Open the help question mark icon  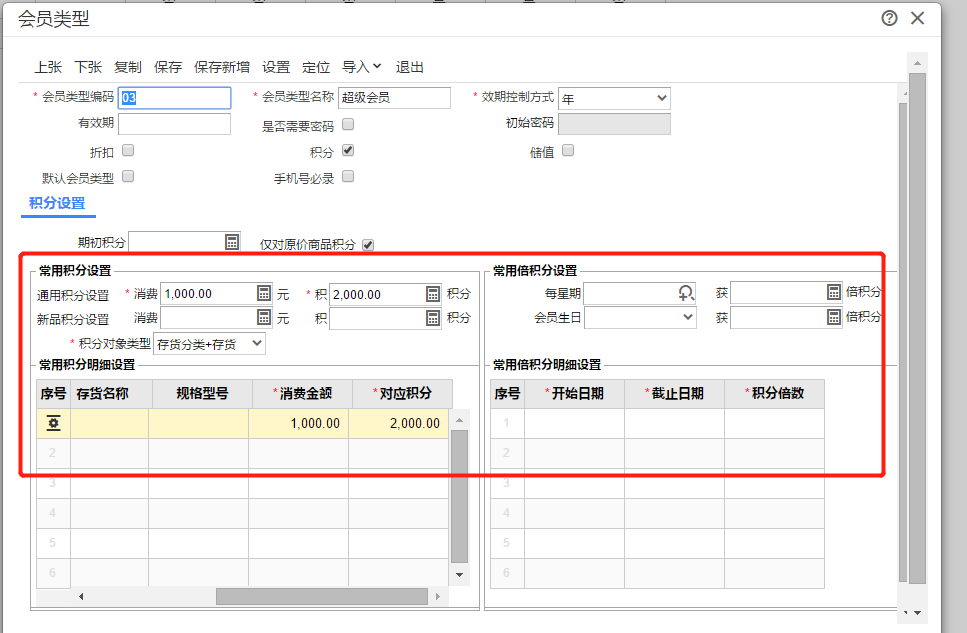[x=889, y=19]
